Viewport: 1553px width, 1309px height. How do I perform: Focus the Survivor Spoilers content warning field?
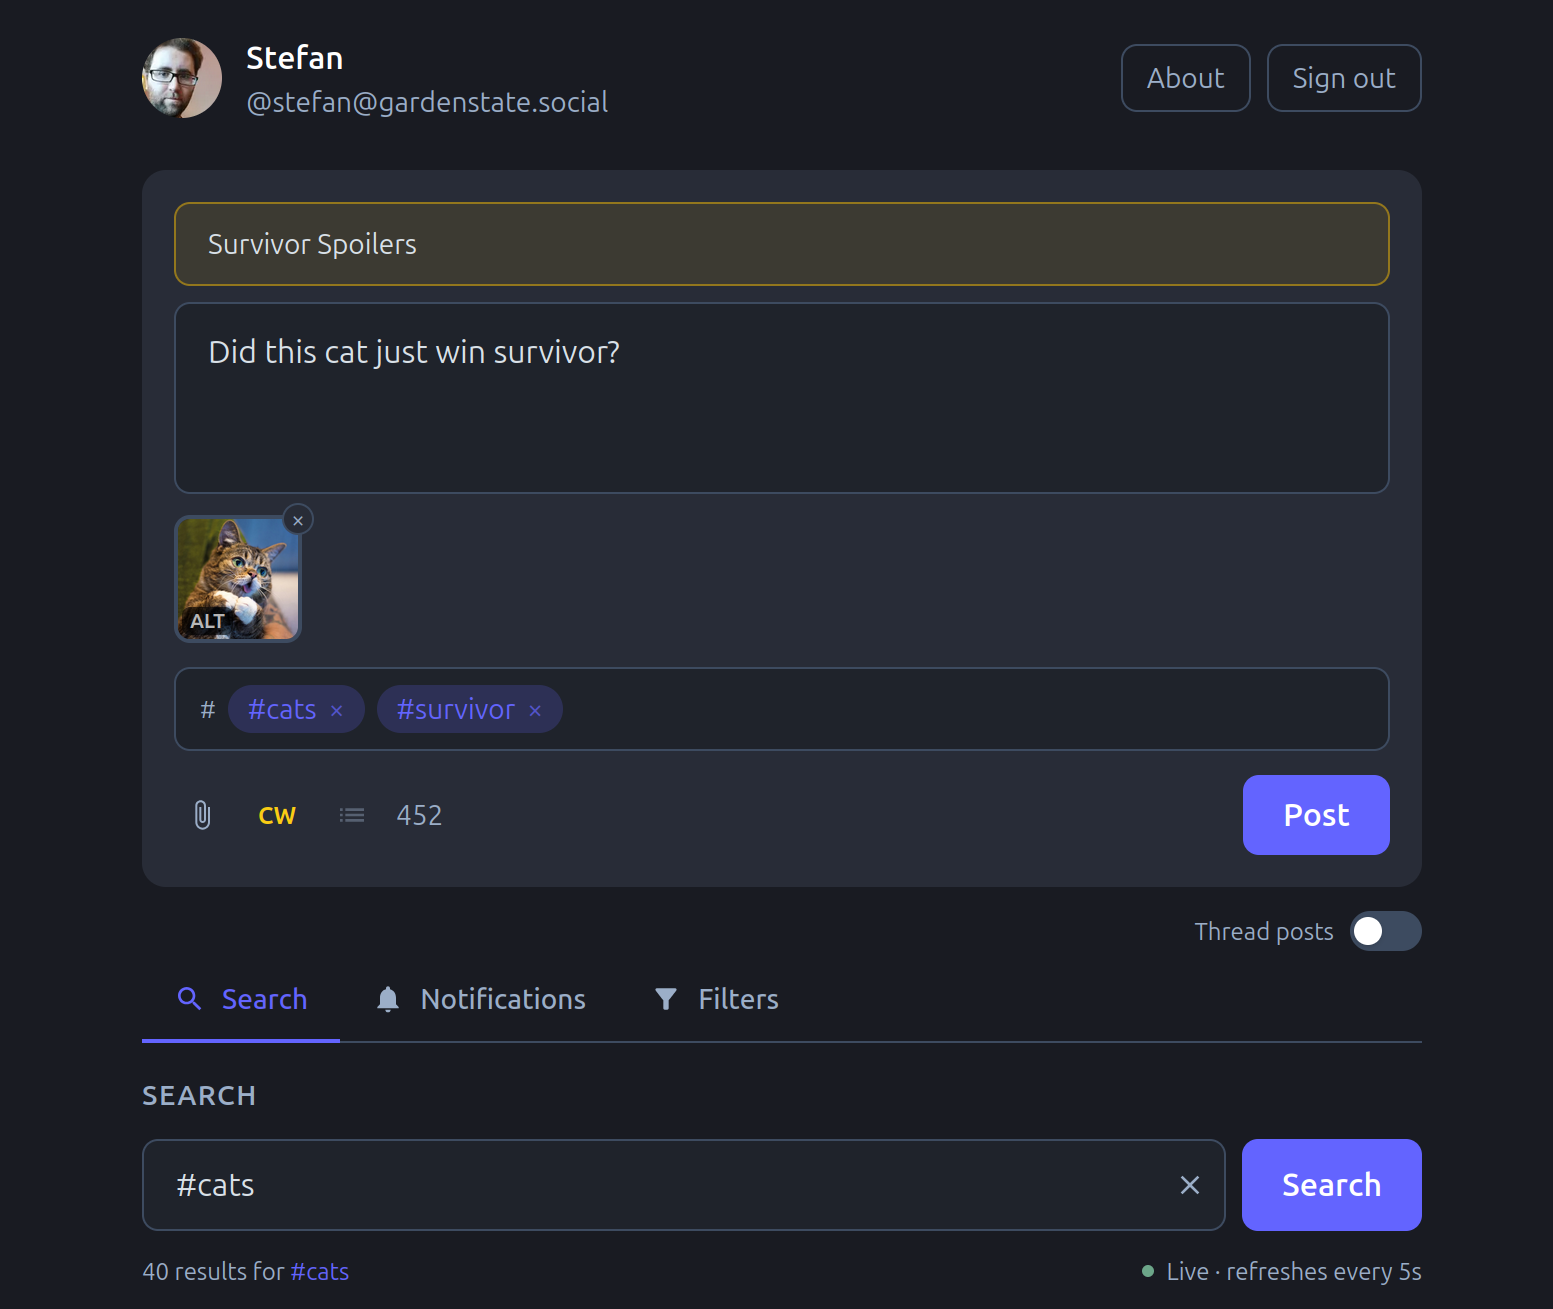click(x=781, y=243)
